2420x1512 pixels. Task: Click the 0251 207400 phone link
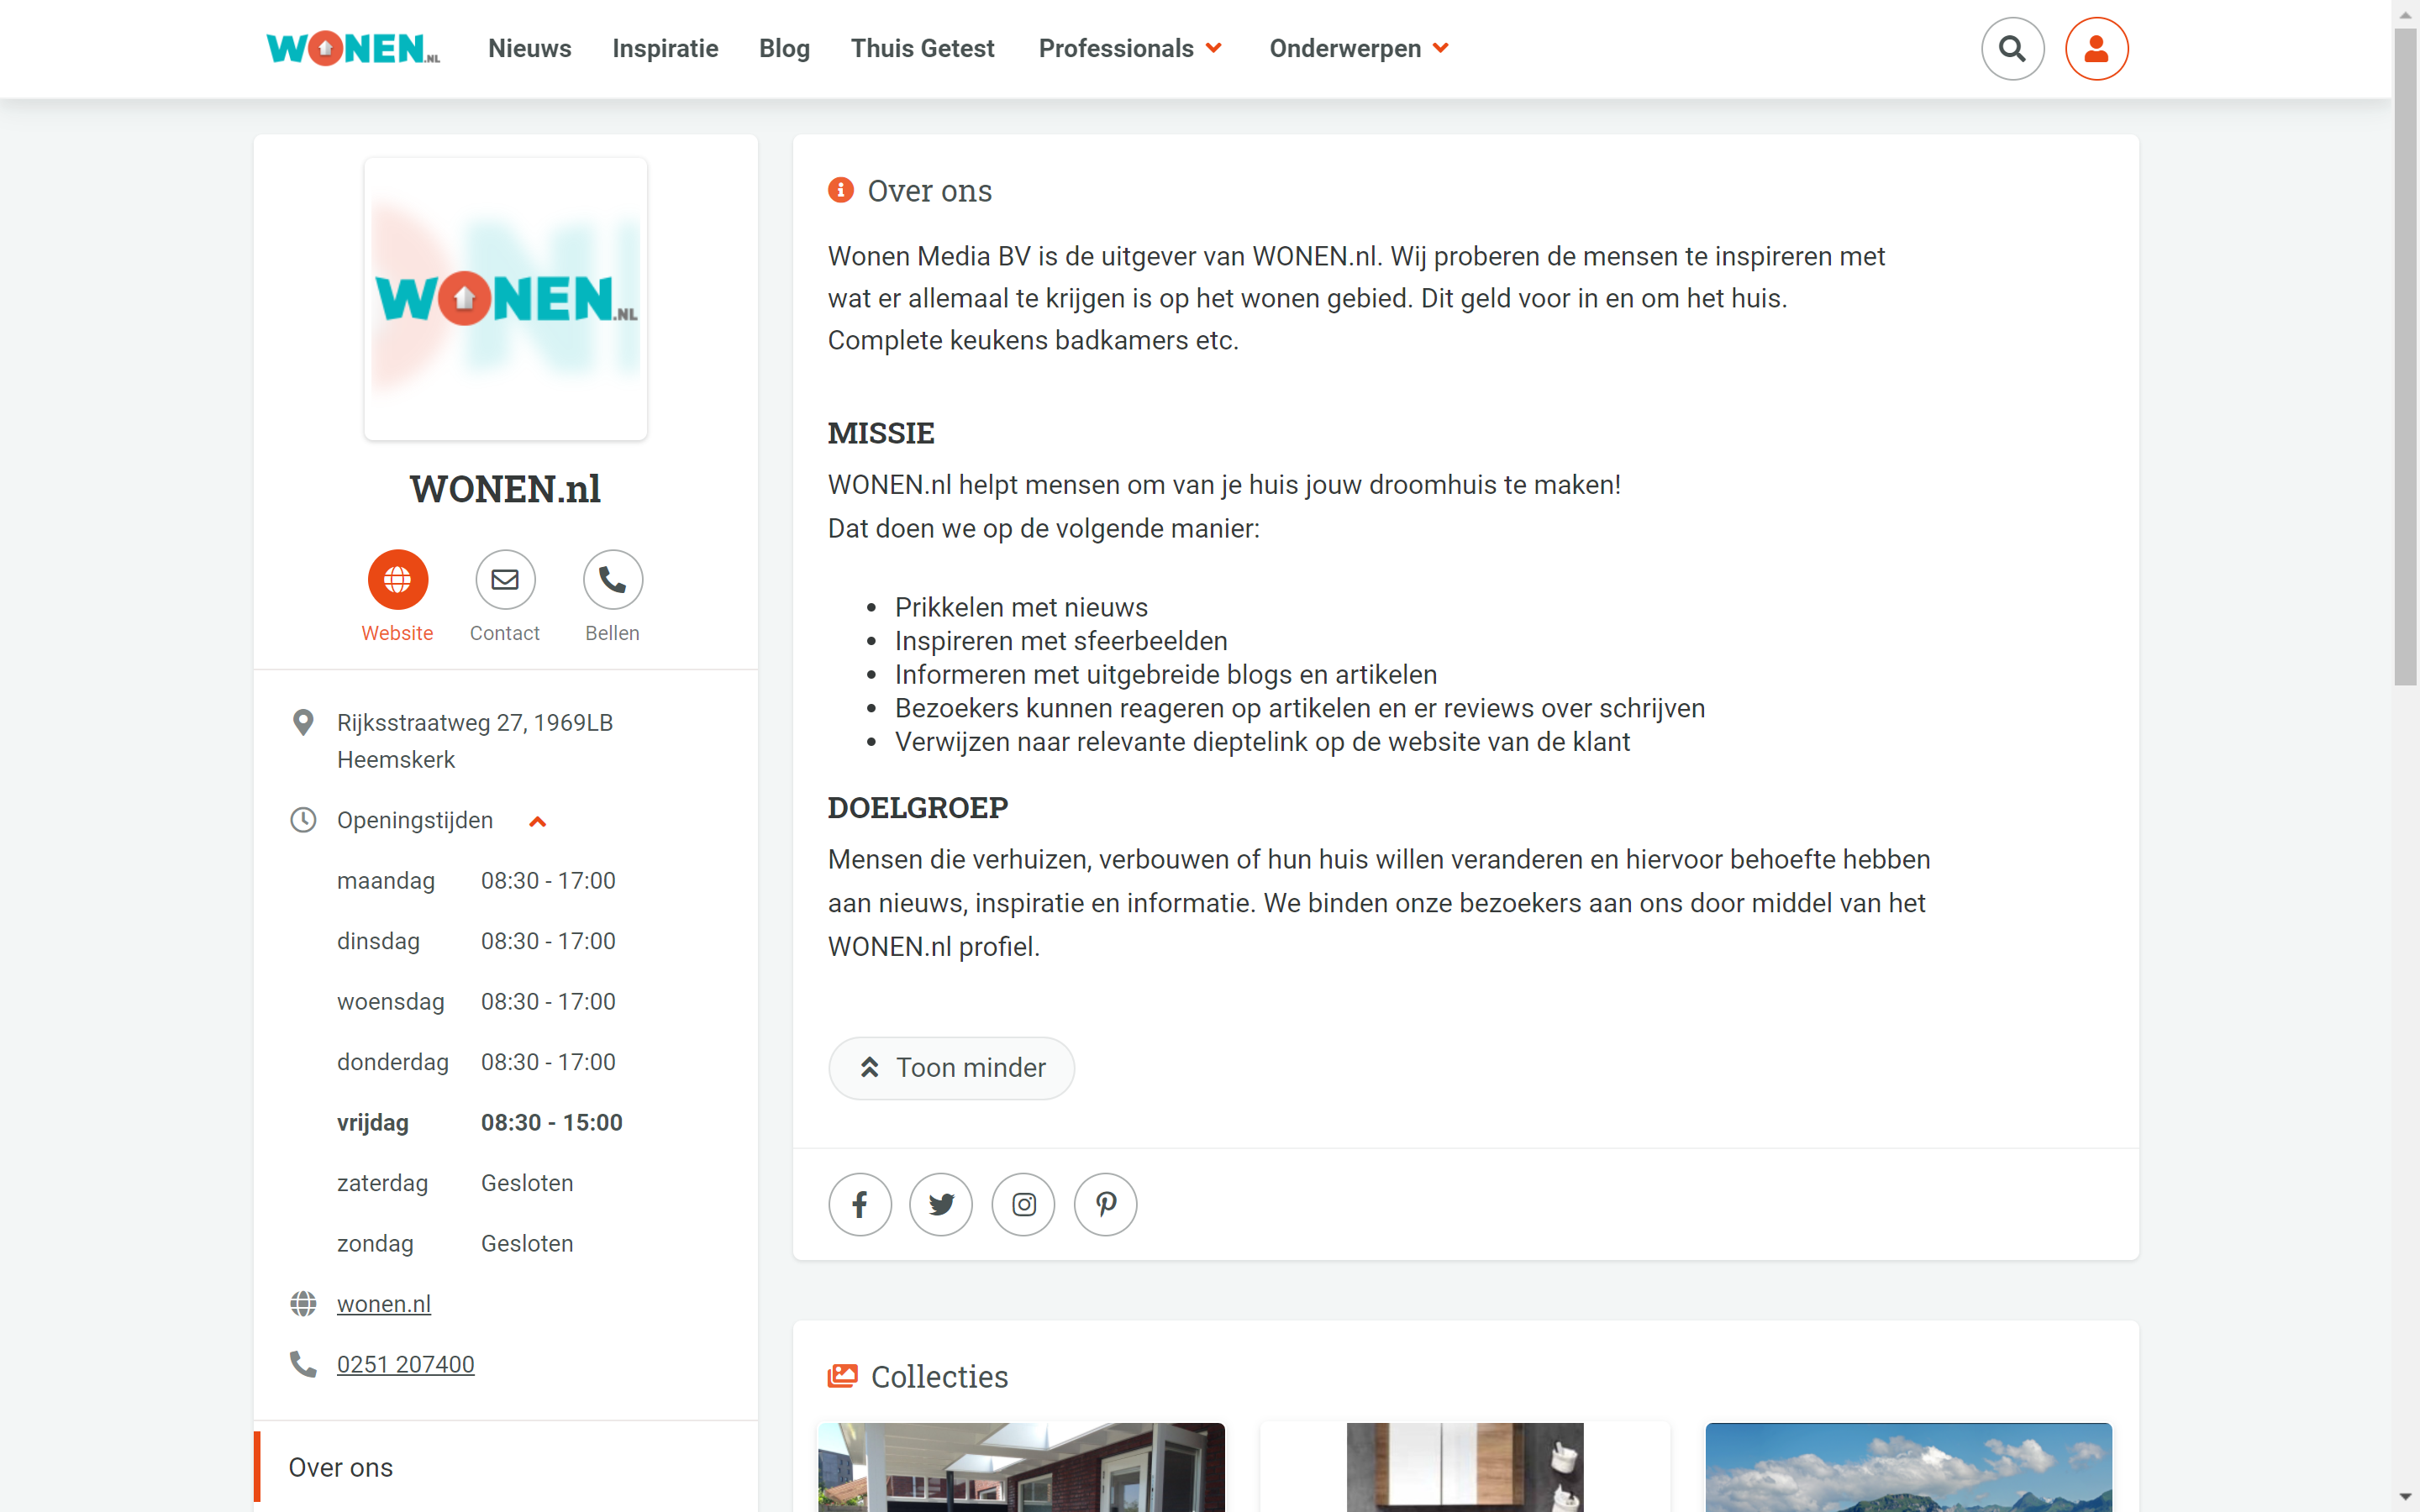click(405, 1364)
